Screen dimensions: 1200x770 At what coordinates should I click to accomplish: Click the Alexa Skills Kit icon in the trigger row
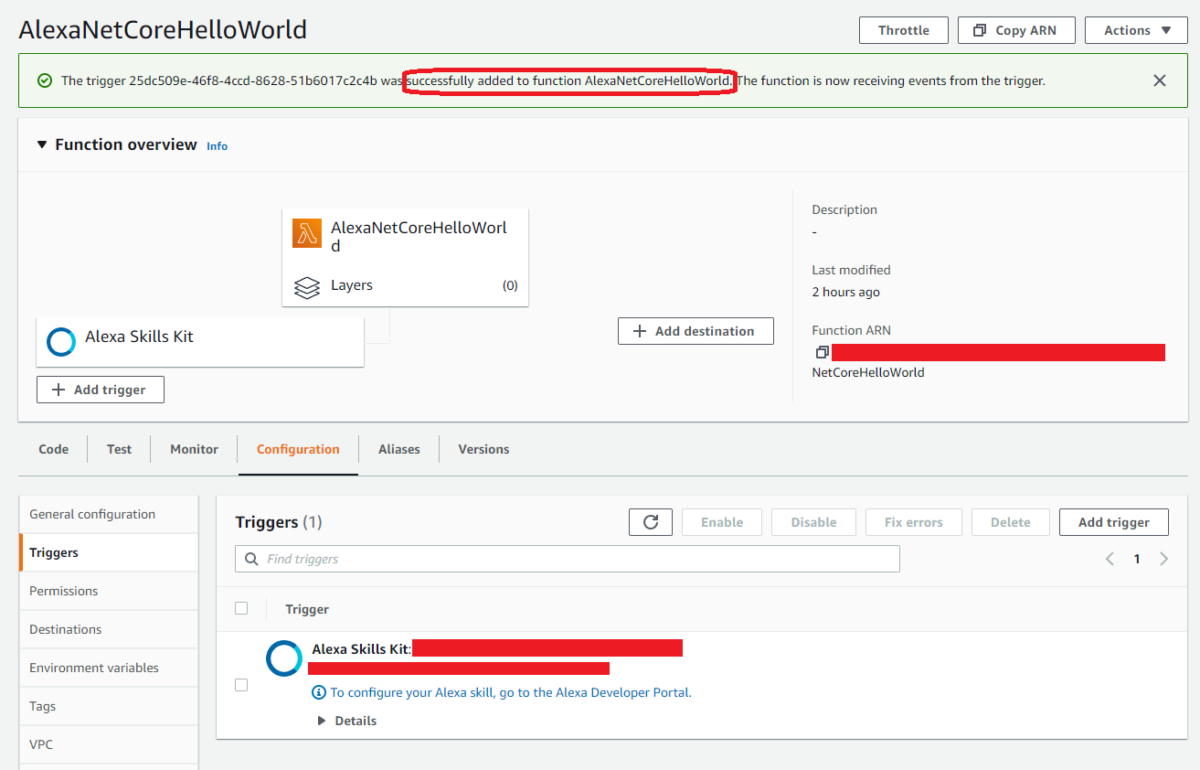[x=283, y=658]
